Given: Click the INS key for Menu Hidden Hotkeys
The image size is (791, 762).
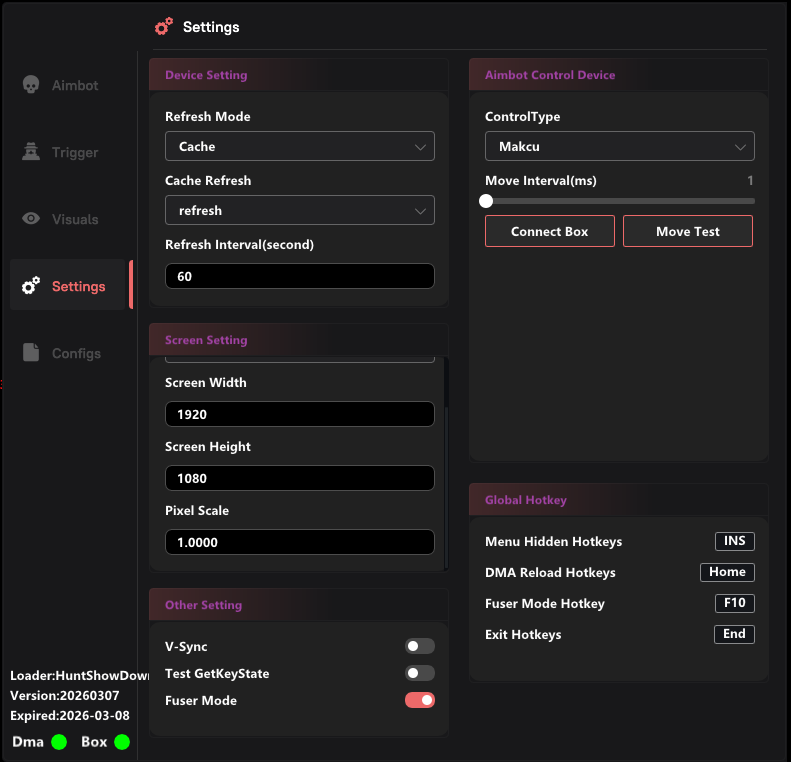Looking at the screenshot, I should (734, 541).
